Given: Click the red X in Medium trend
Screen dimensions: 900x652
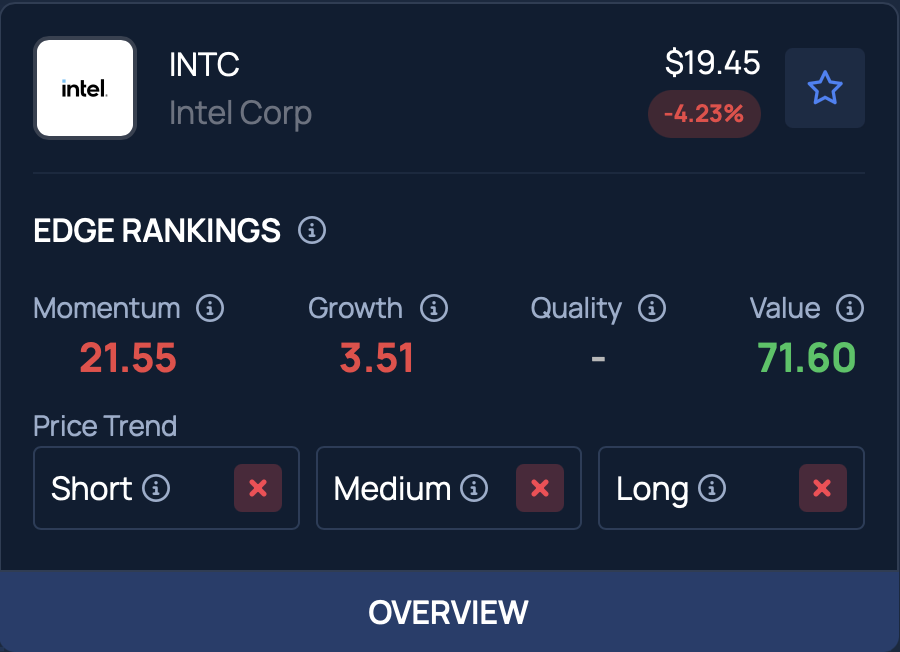Looking at the screenshot, I should 540,488.
